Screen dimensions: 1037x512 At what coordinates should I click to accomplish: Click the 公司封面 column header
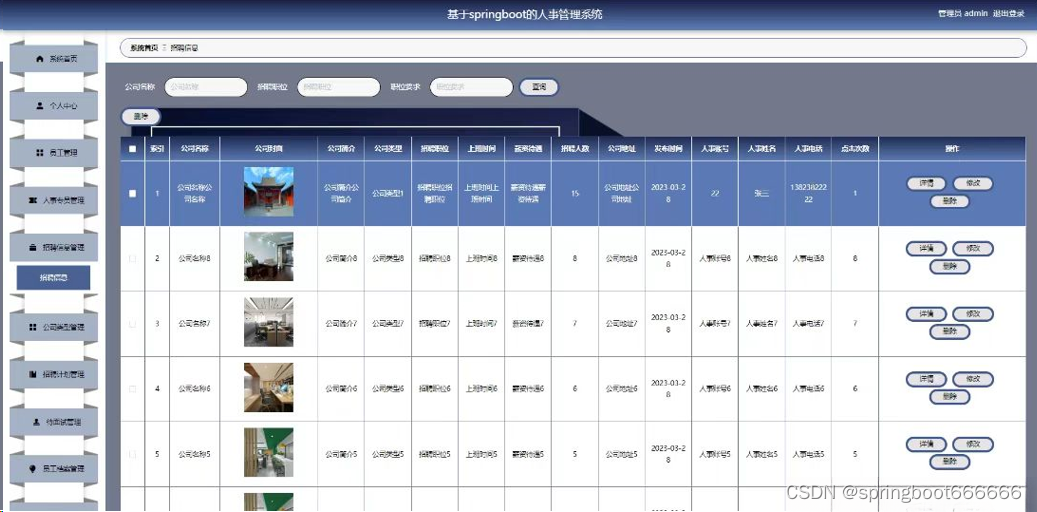pyautogui.click(x=269, y=149)
